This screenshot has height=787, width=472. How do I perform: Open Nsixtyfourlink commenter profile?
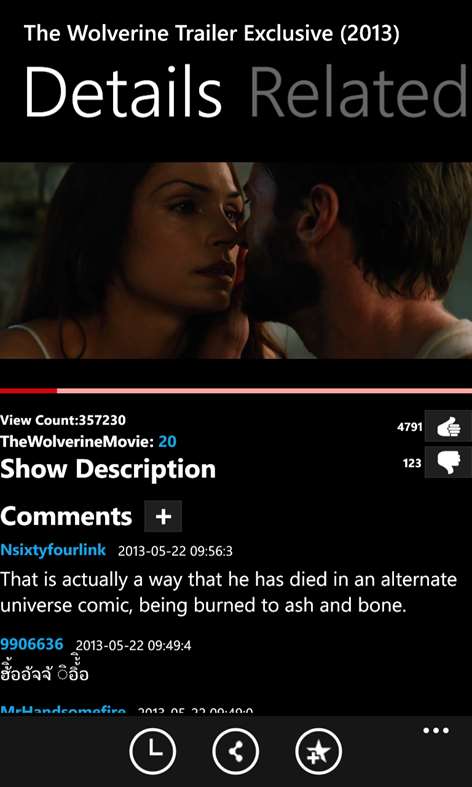click(x=53, y=550)
